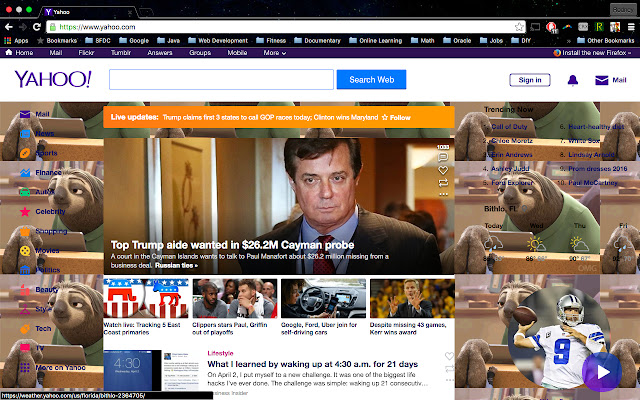Viewport: 640px width, 400px height.
Task: Follow the live updates banner
Action: [x=396, y=118]
